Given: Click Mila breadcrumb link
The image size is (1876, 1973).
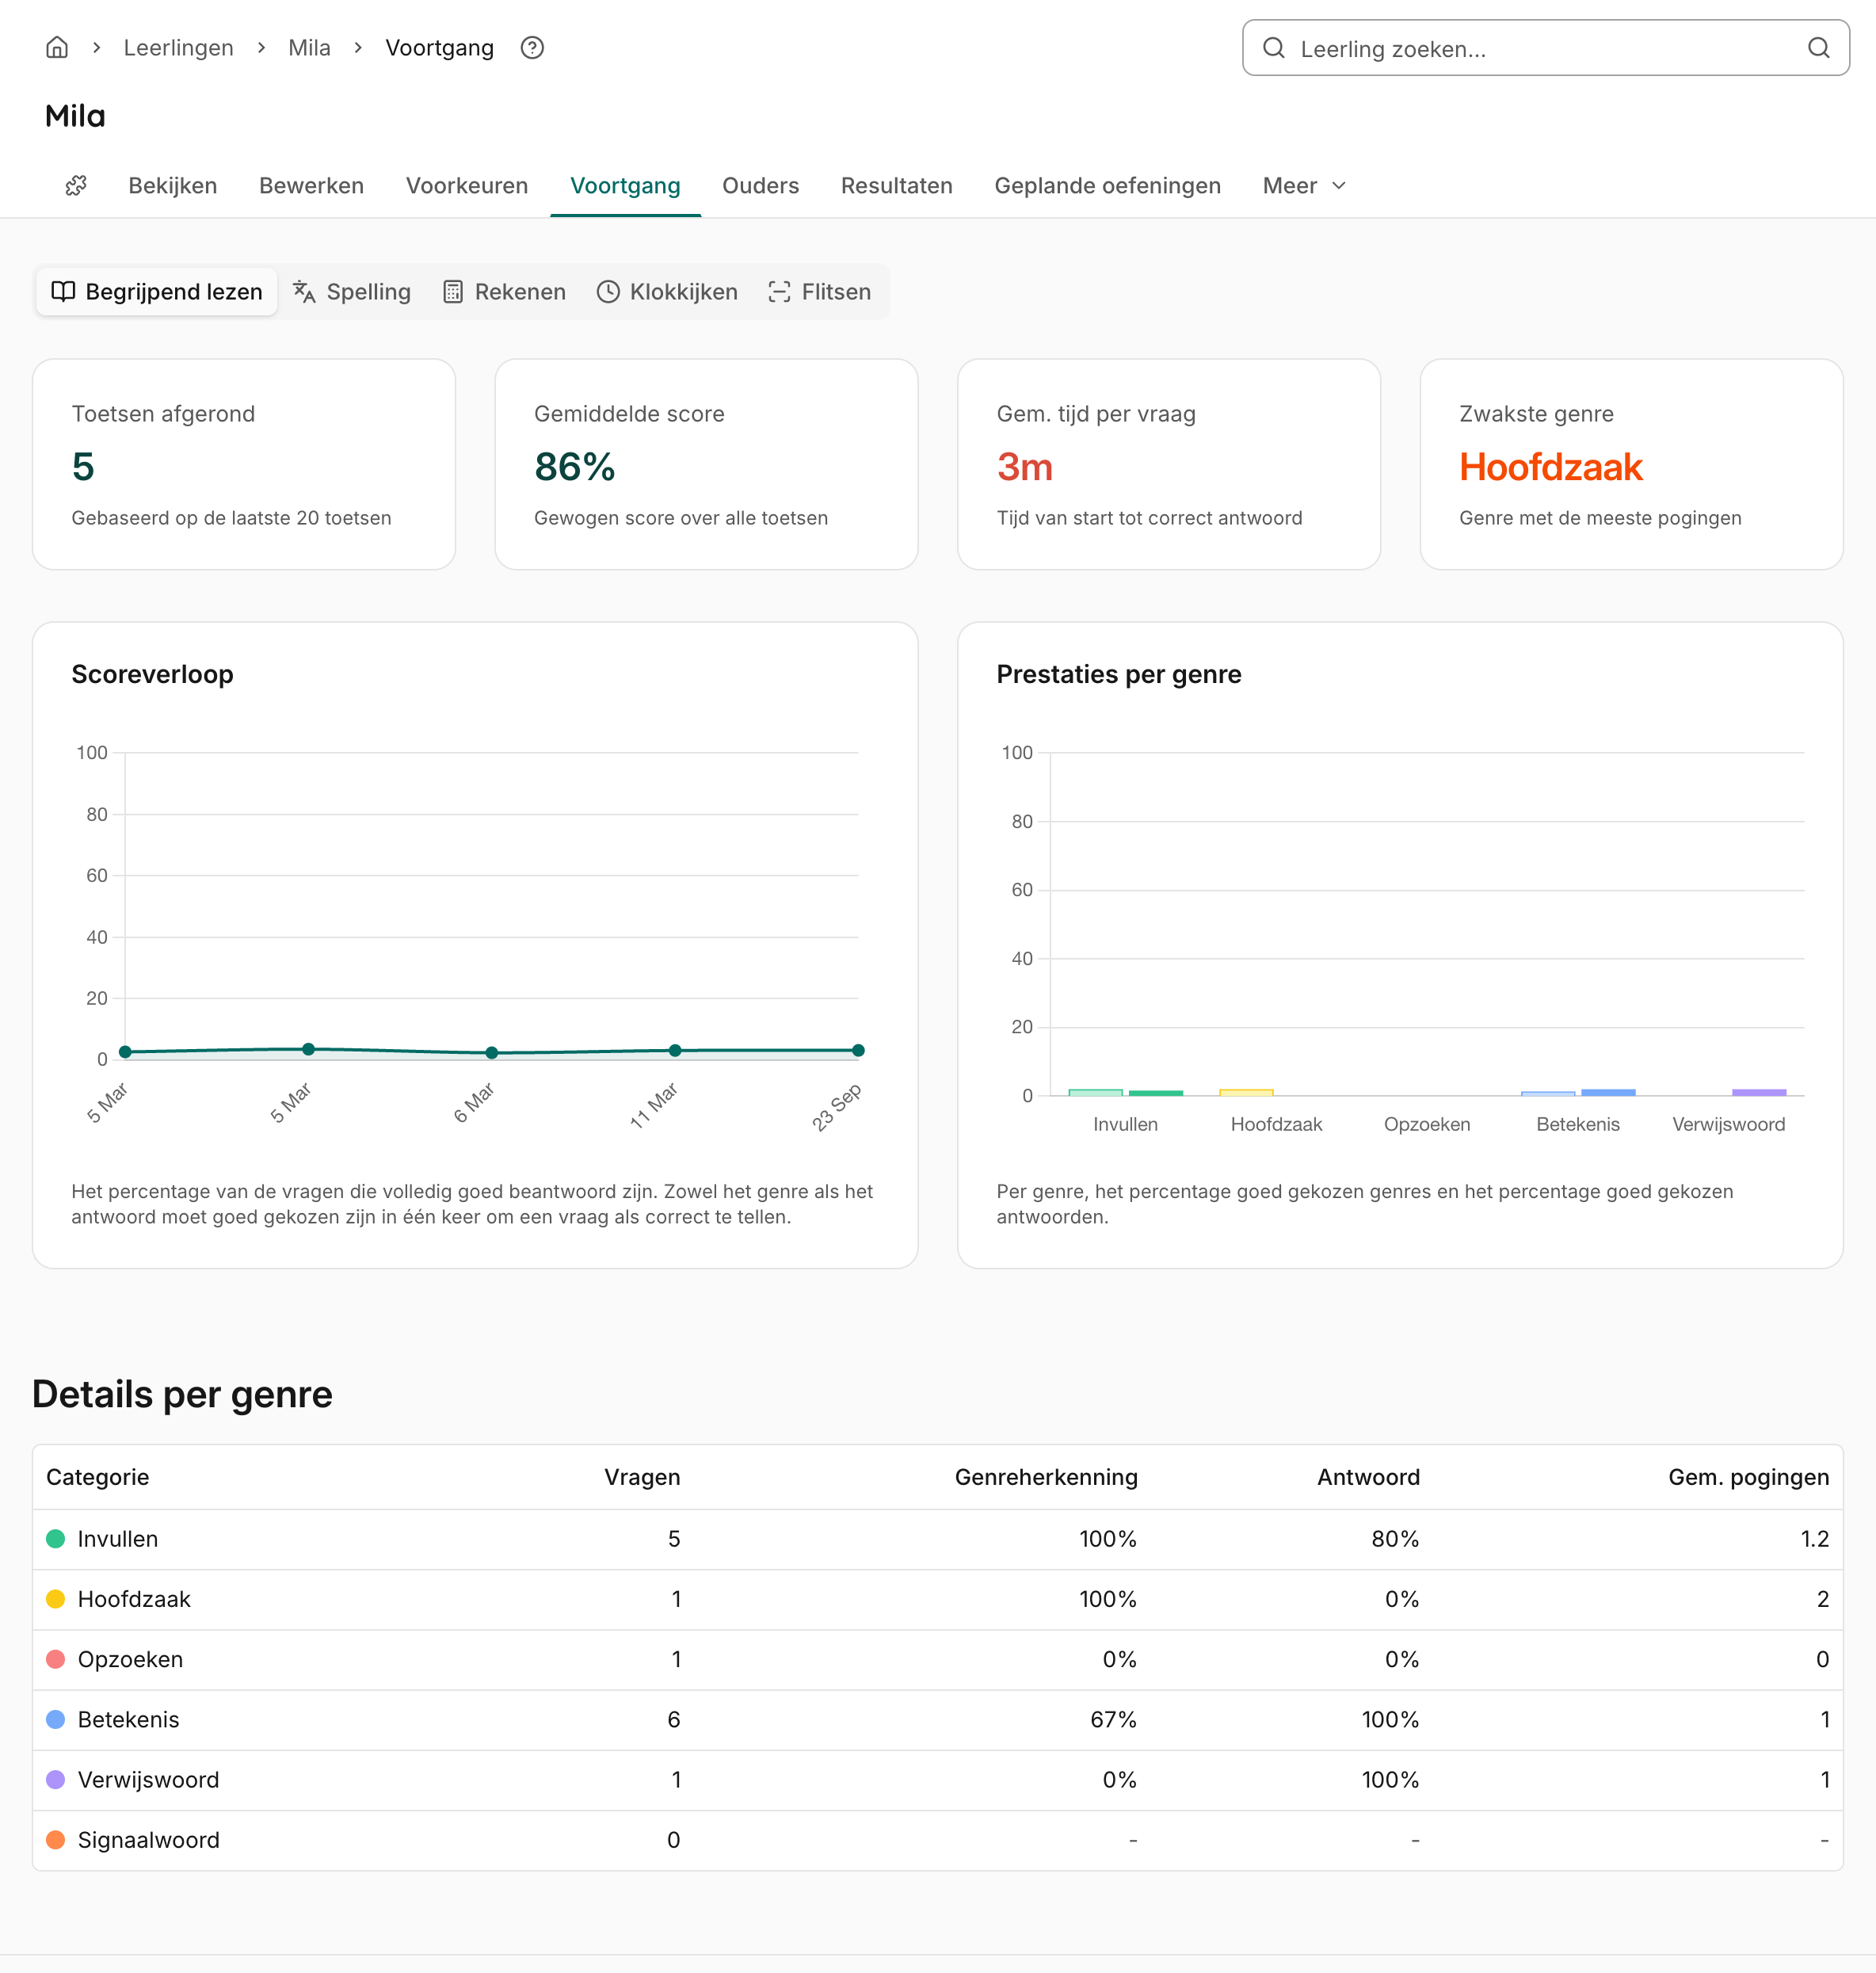Looking at the screenshot, I should [x=309, y=48].
